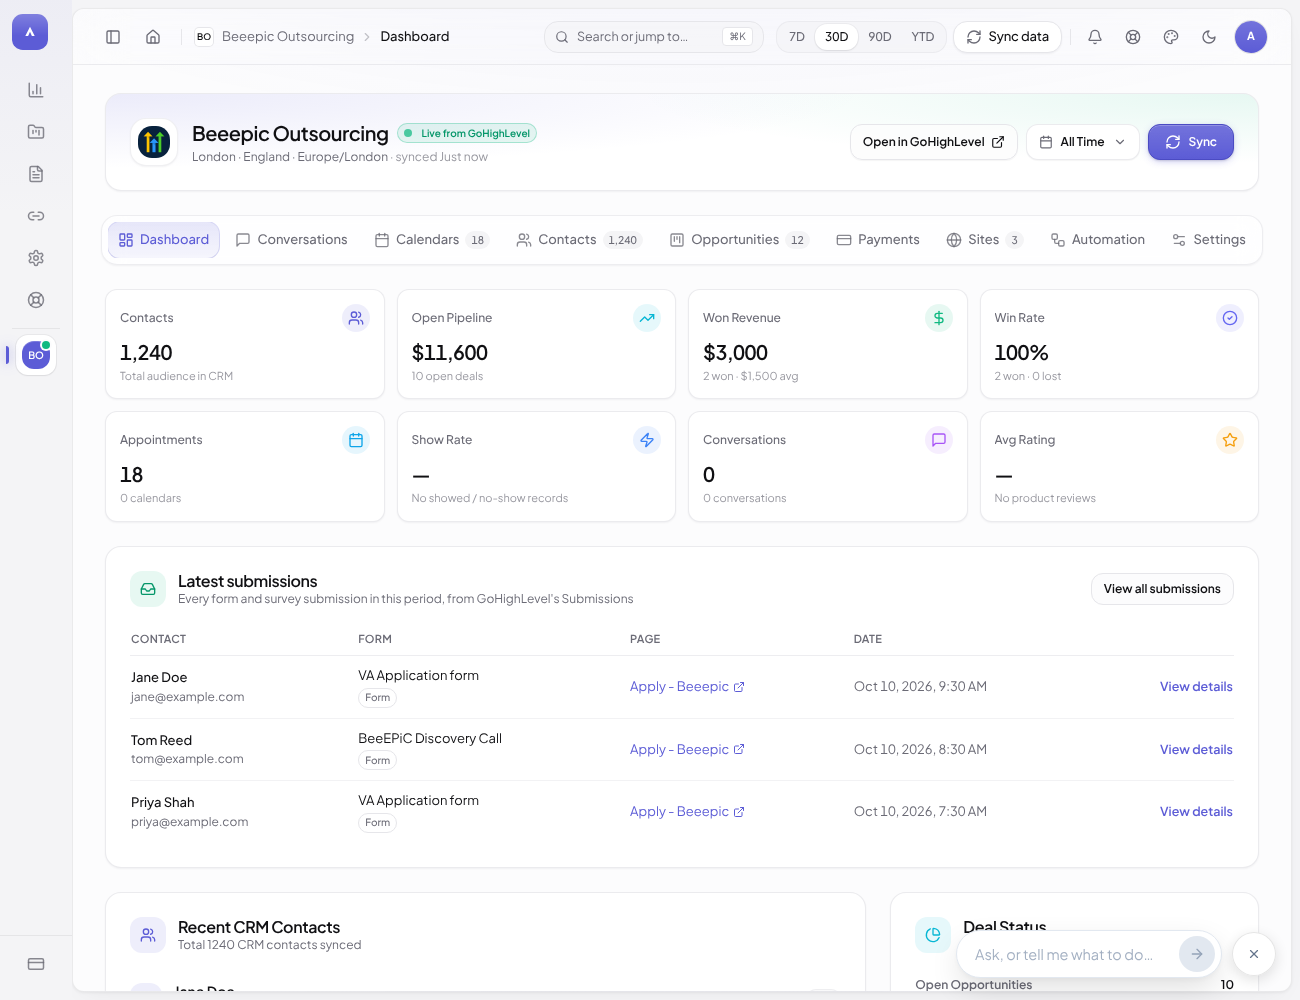Go to the home icon in the top bar
This screenshot has width=1300, height=1000.
coord(153,37)
